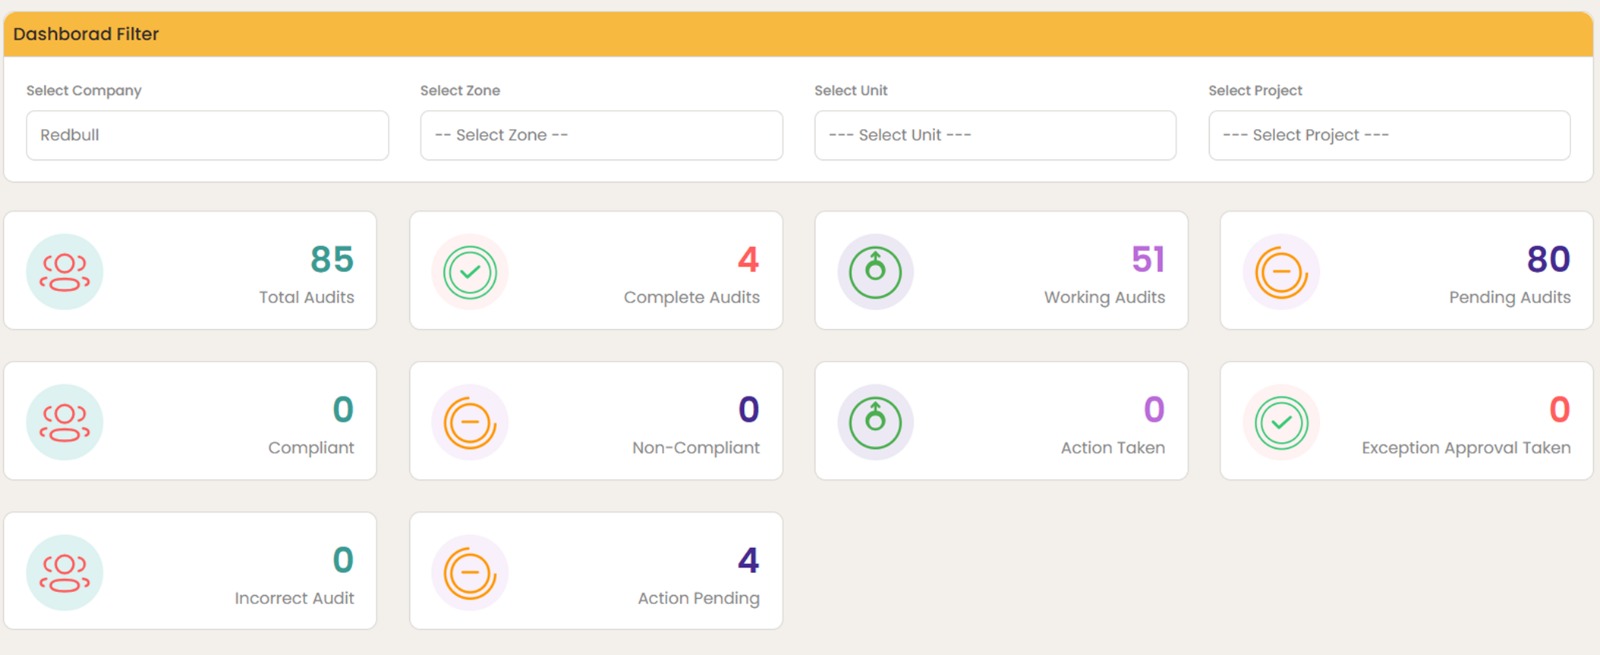
Task: Open the Select Company dropdown showing Redbull
Action: (x=207, y=135)
